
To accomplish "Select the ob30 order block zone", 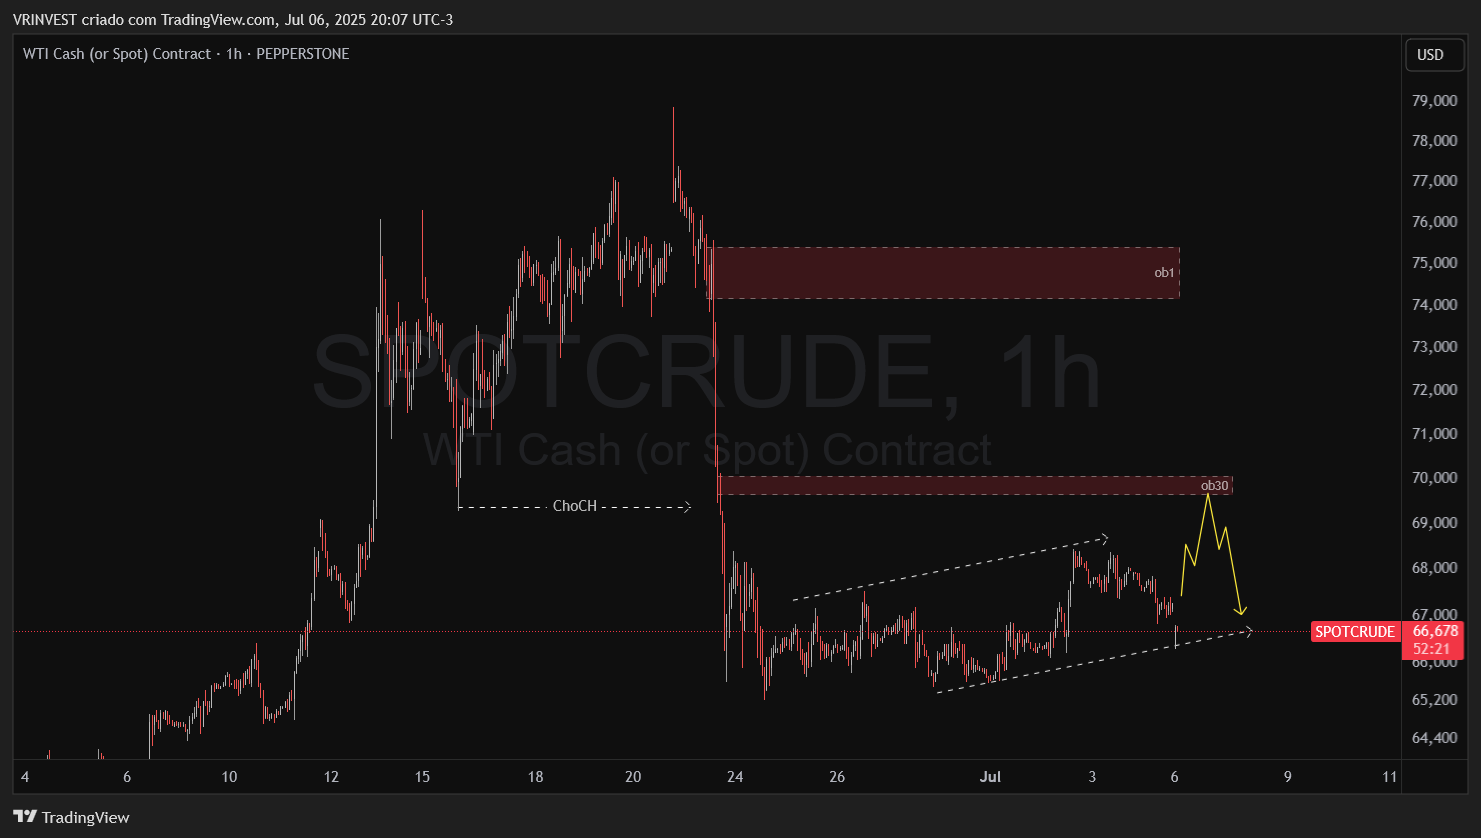I will point(975,486).
